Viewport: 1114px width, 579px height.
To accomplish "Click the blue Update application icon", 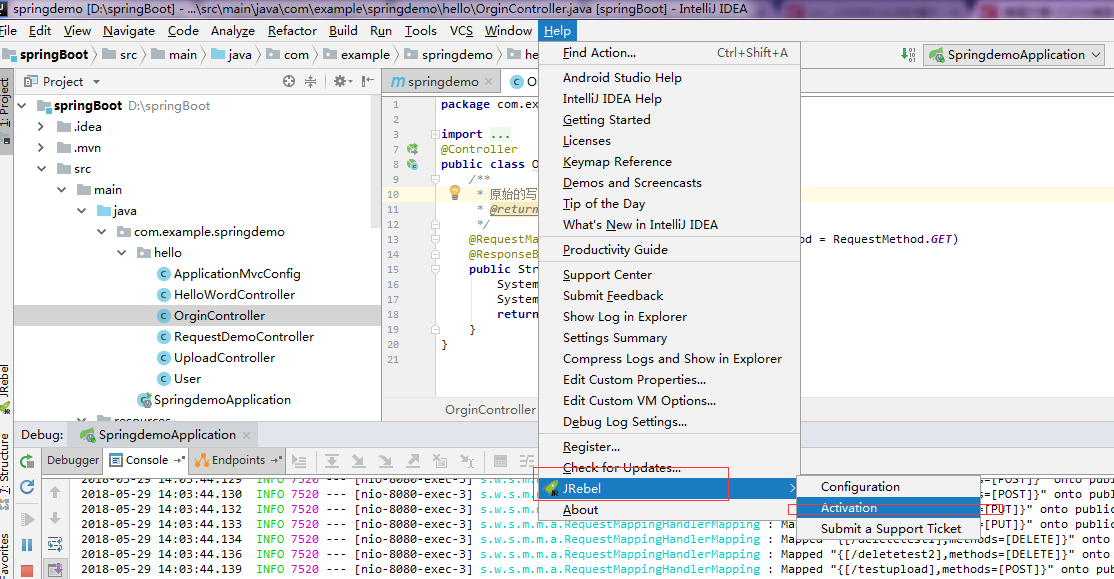I will tap(27, 487).
